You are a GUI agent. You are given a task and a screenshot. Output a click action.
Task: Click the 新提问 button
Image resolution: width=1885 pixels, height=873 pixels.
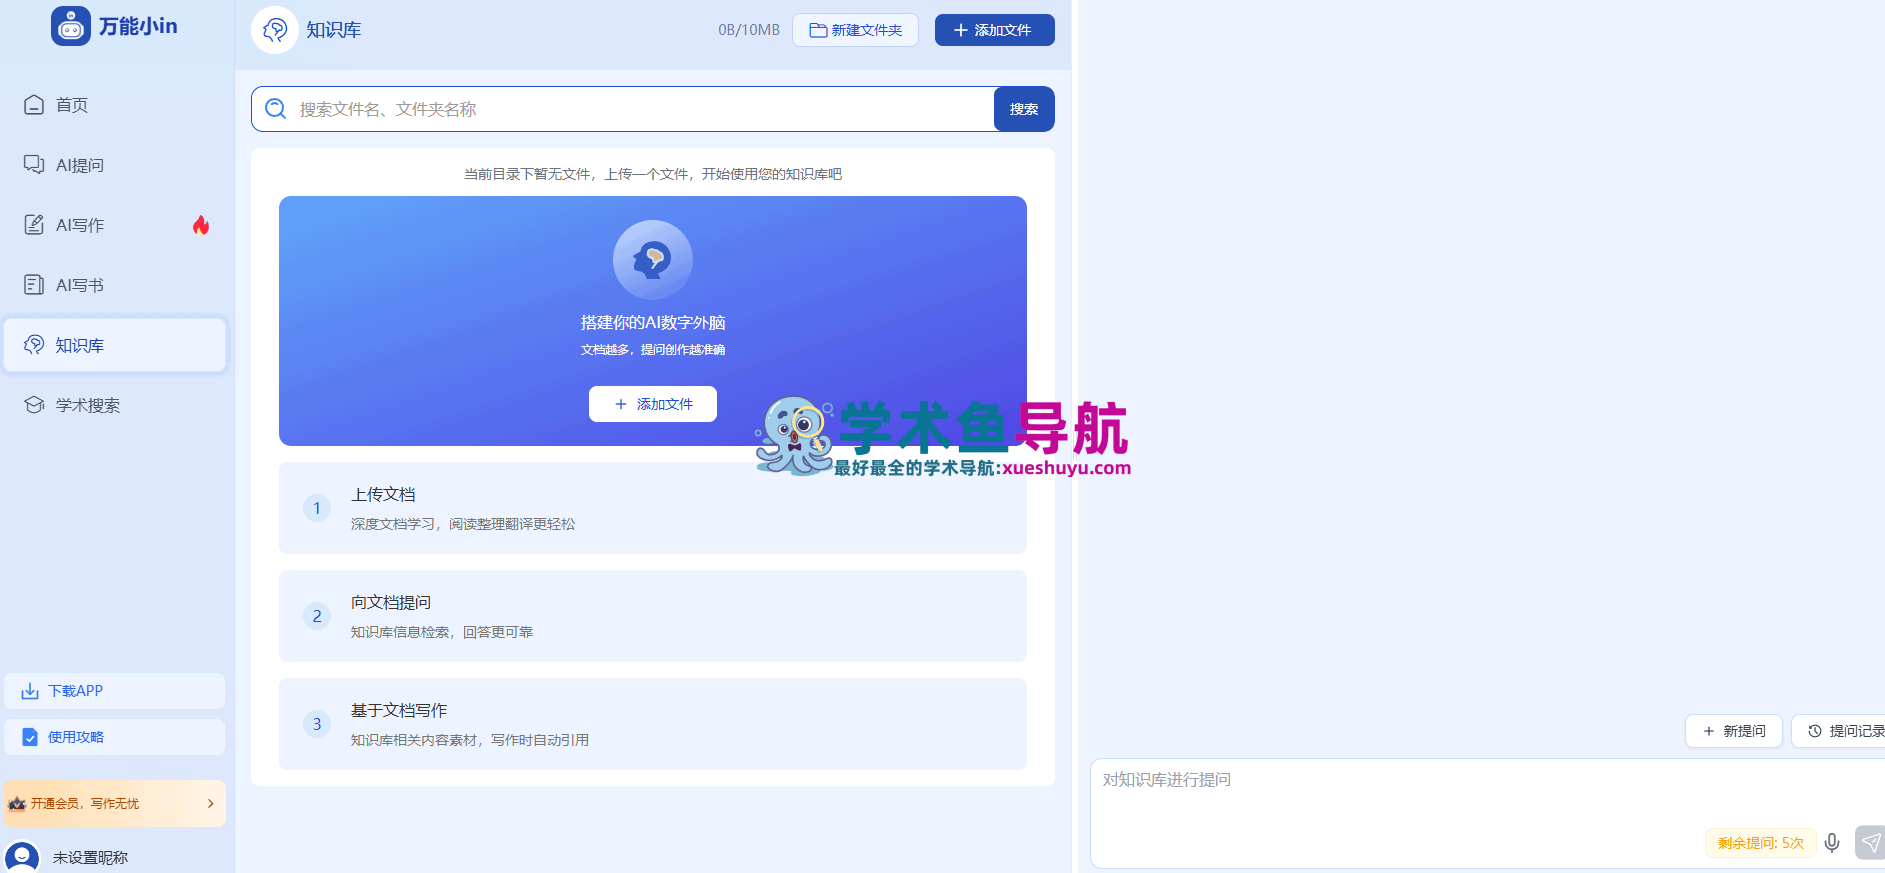tap(1734, 731)
